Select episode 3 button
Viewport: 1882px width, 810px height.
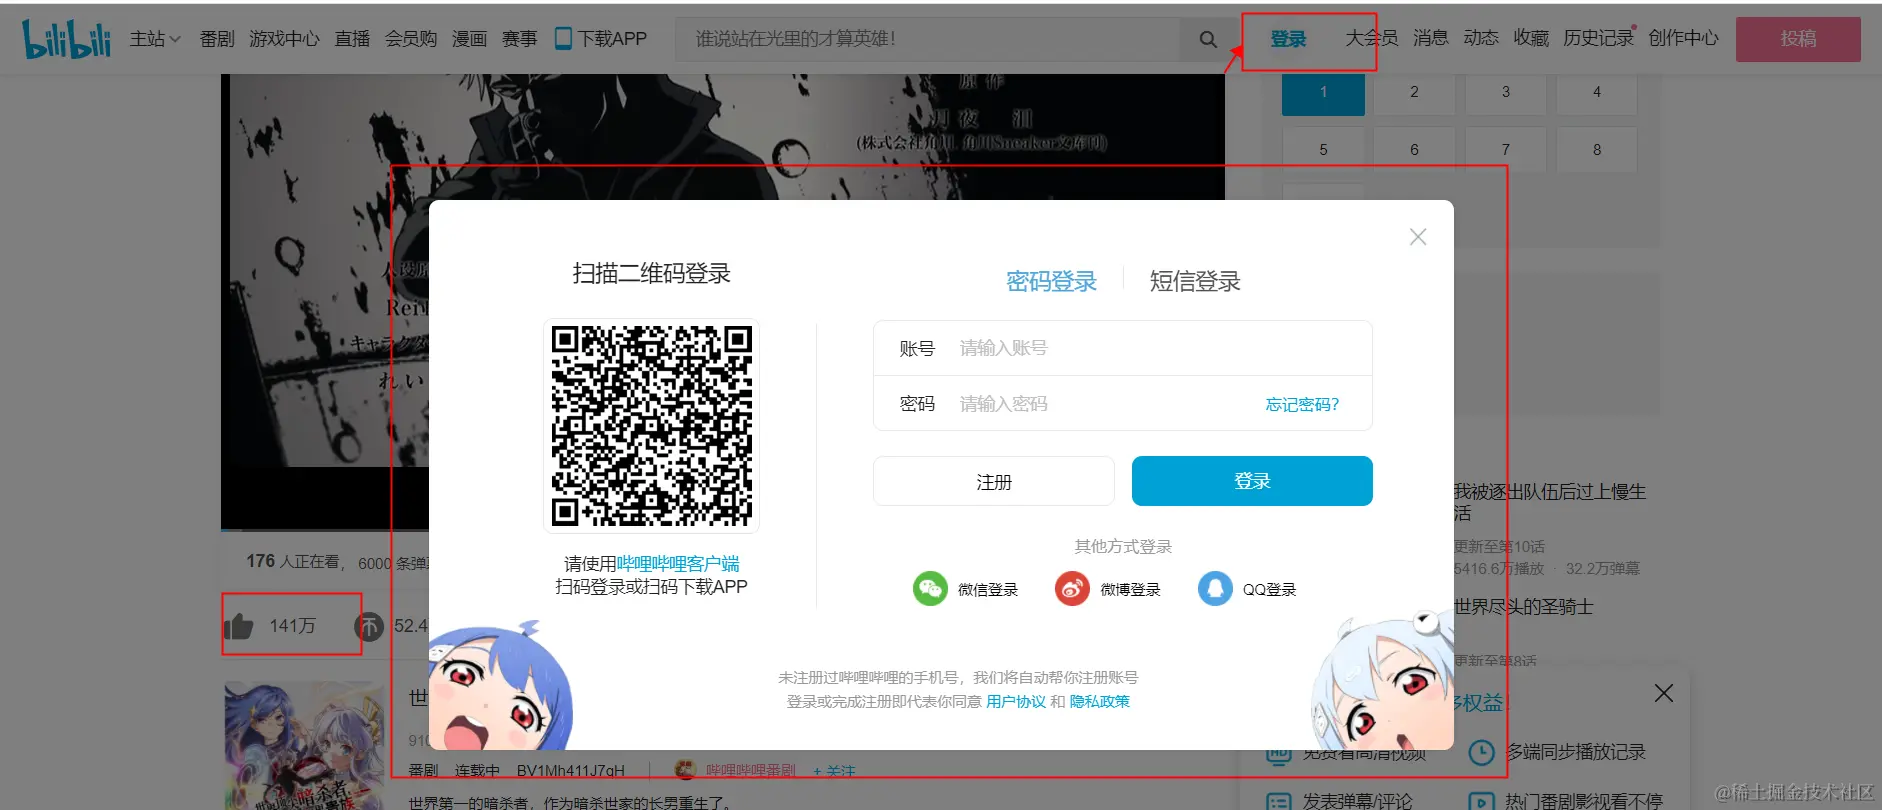1505,93
